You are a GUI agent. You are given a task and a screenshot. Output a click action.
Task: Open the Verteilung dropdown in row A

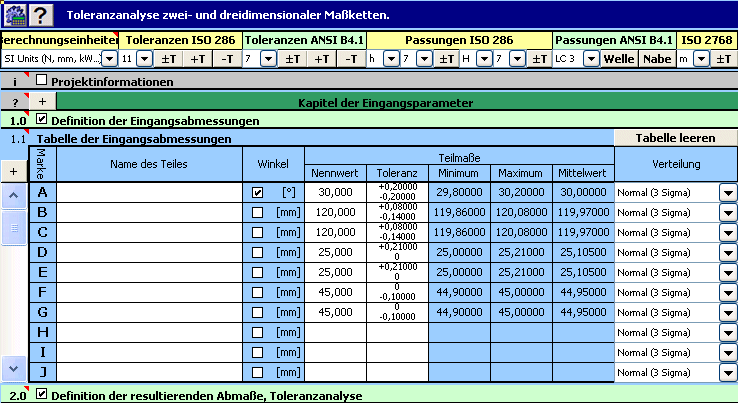[728, 193]
